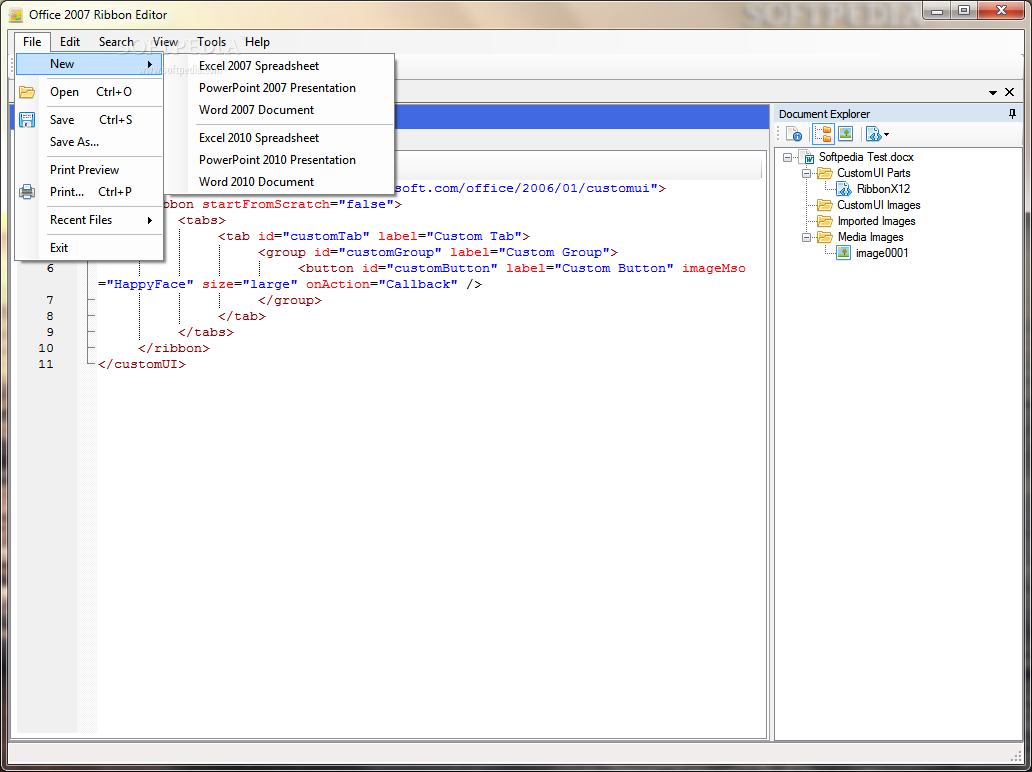This screenshot has height=772, width=1032.
Task: Open the Search menu
Action: (x=116, y=41)
